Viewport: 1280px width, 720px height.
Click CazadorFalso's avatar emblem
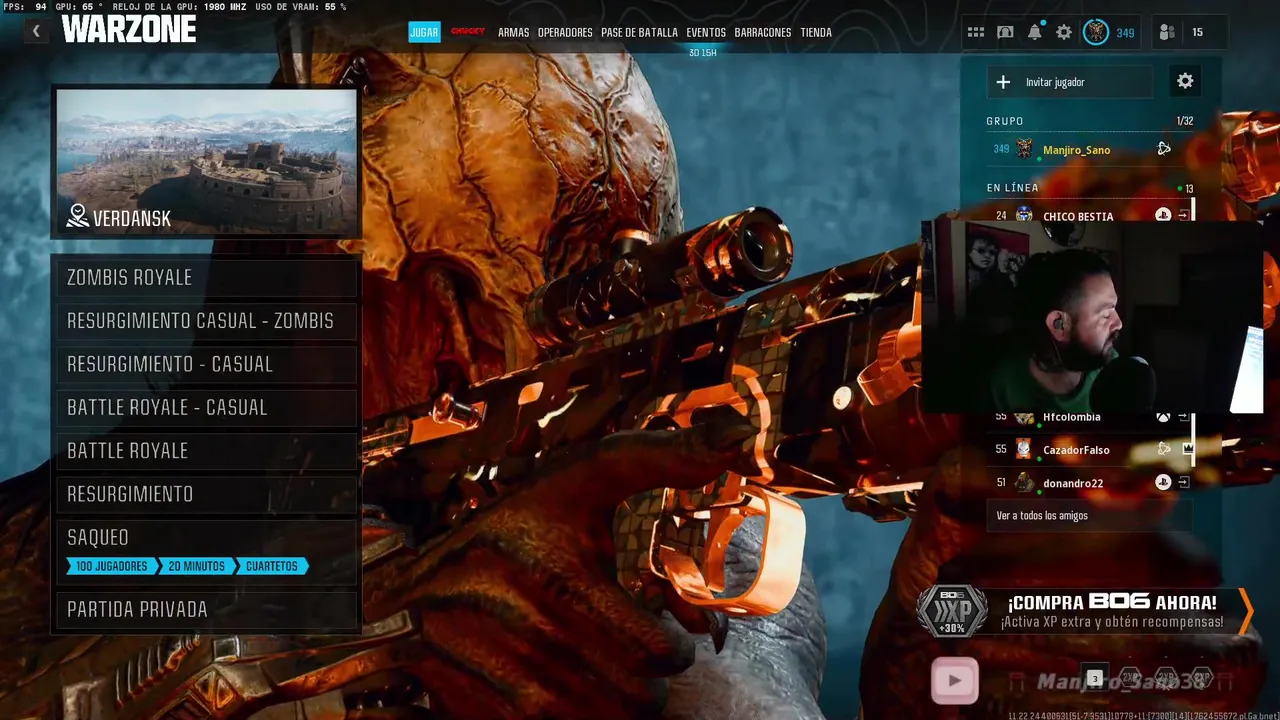(x=1024, y=450)
